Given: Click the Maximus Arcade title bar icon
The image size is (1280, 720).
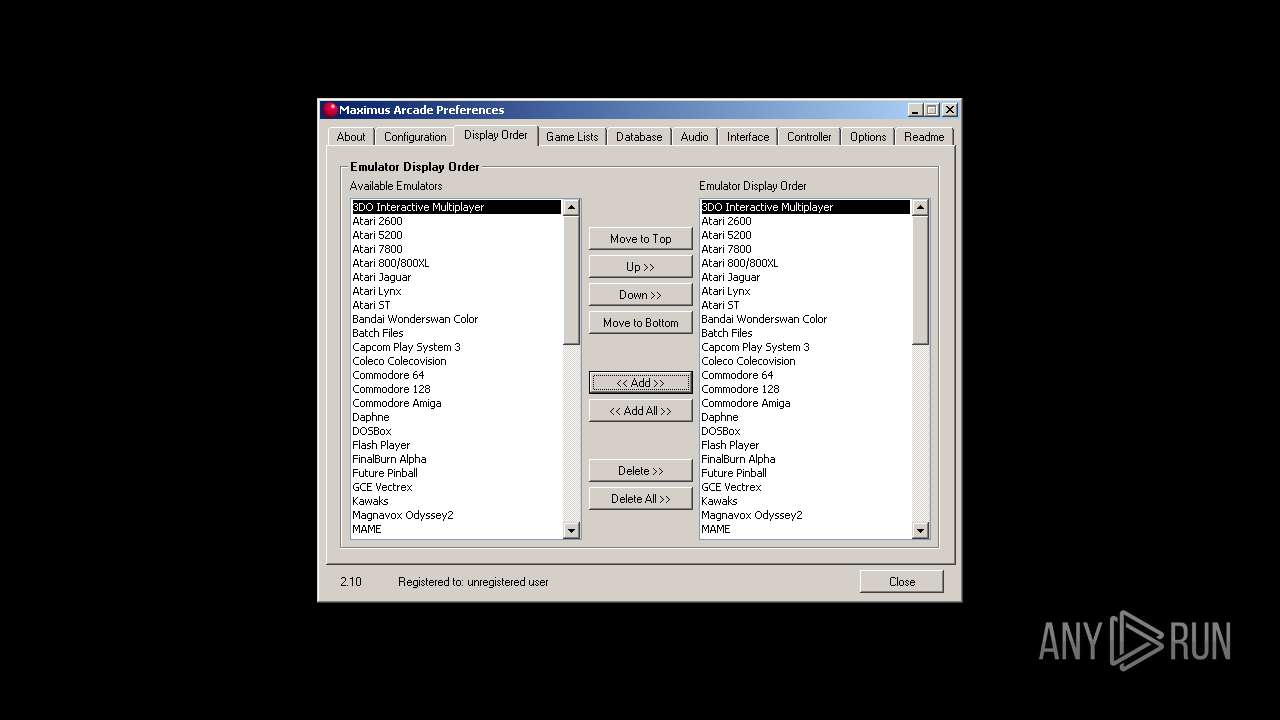Looking at the screenshot, I should [x=330, y=110].
